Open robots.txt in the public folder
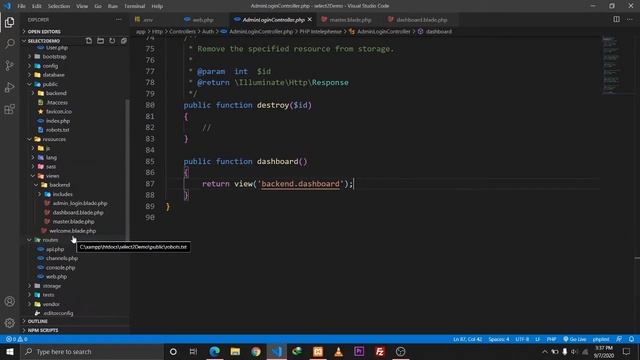Viewport: 640px width, 360px height. click(58, 130)
